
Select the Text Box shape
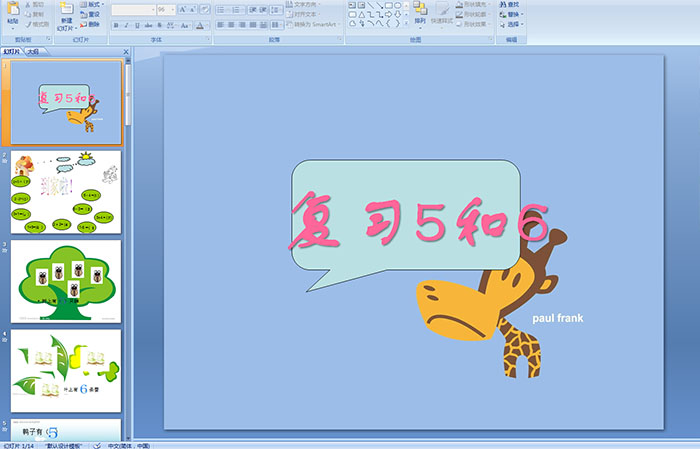pos(352,5)
